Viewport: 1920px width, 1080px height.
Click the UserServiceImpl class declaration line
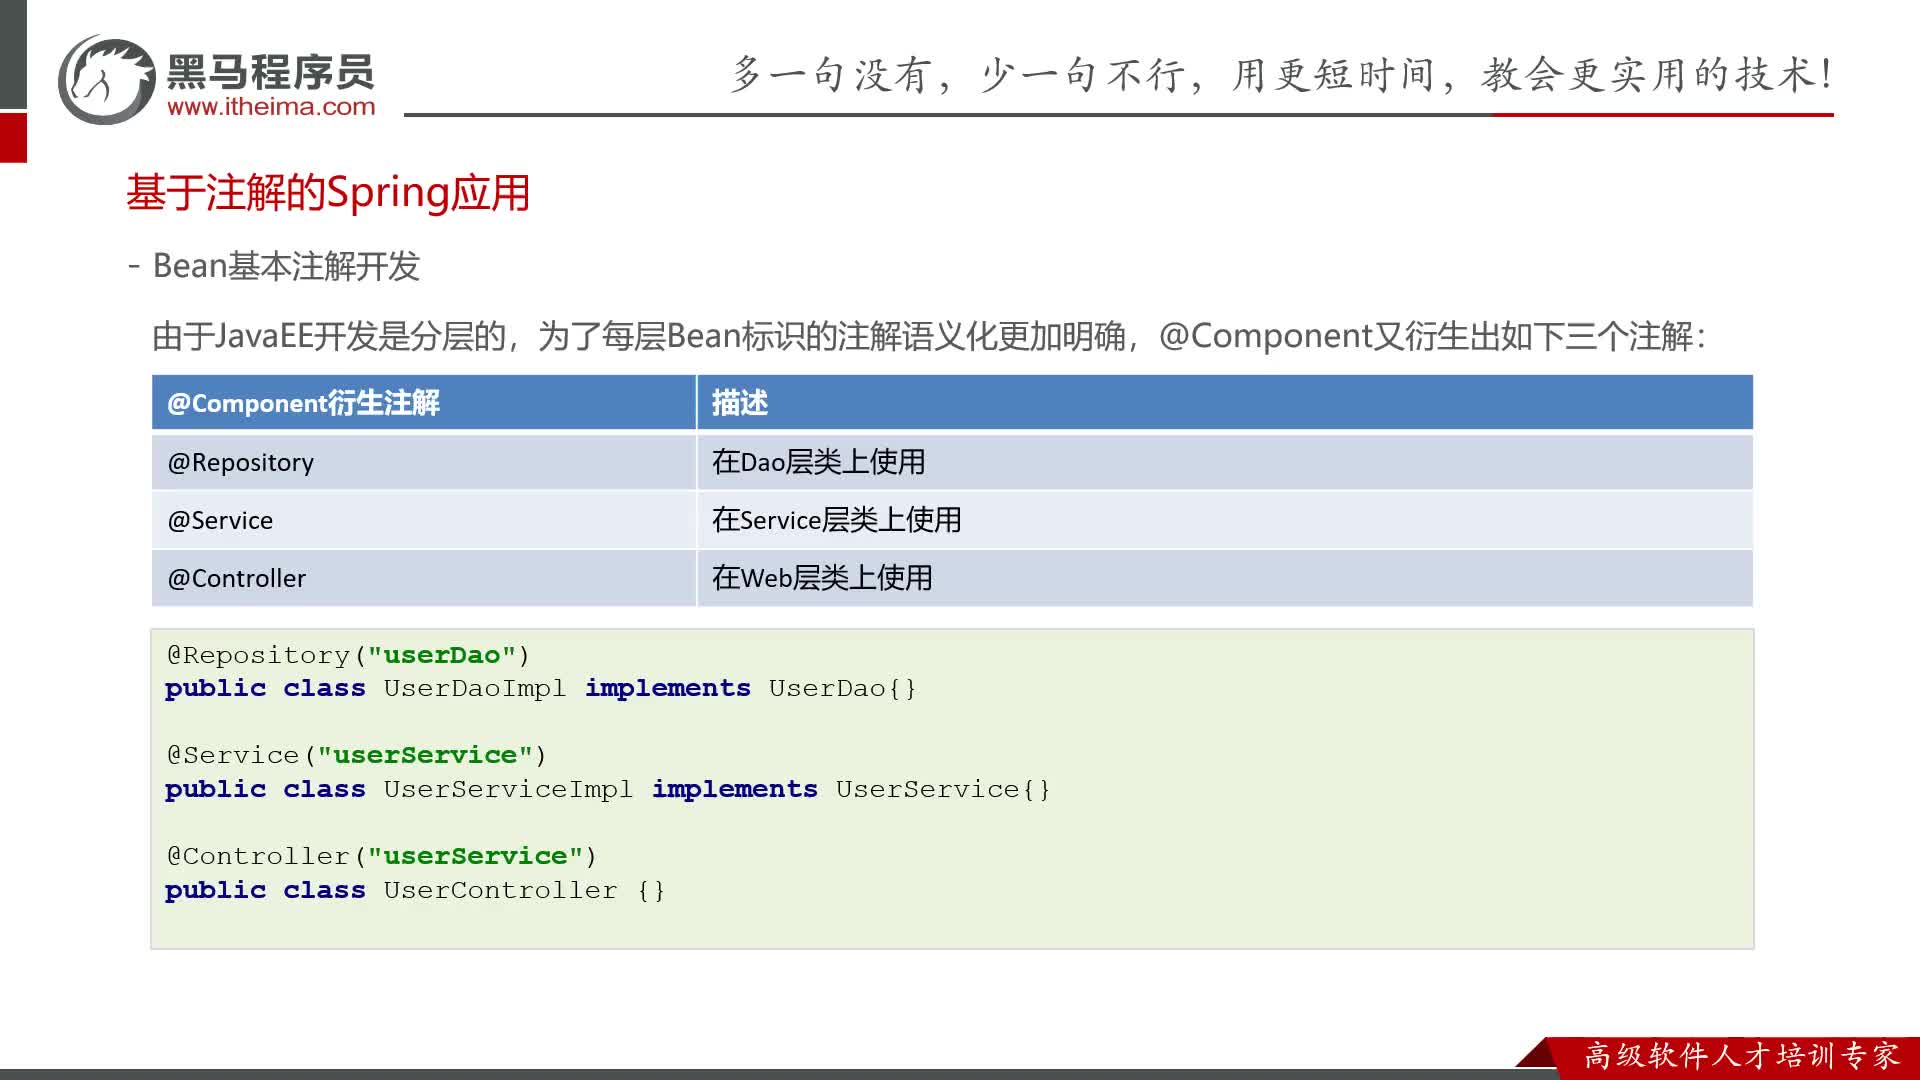[x=608, y=790]
